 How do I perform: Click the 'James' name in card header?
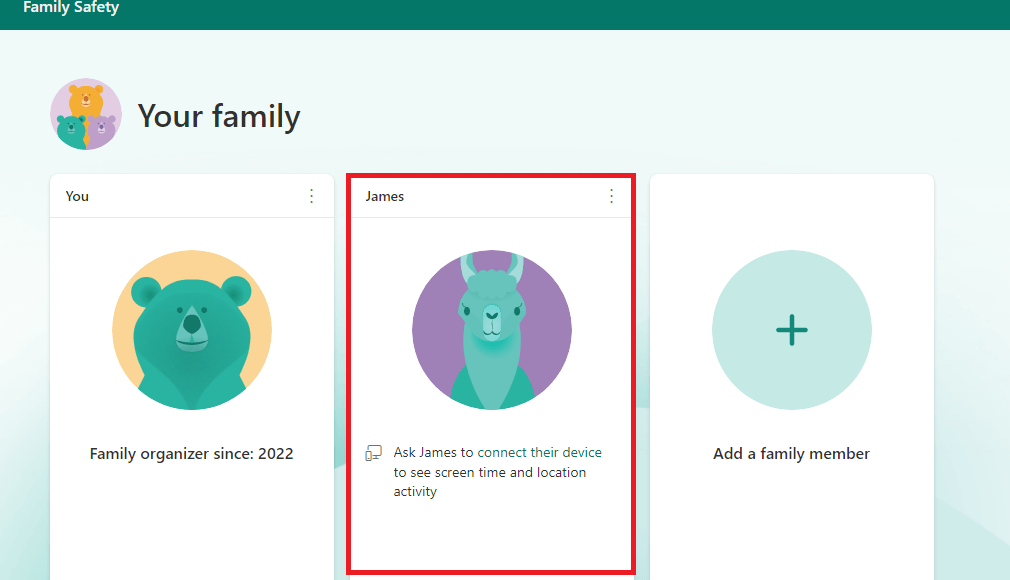[x=385, y=196]
